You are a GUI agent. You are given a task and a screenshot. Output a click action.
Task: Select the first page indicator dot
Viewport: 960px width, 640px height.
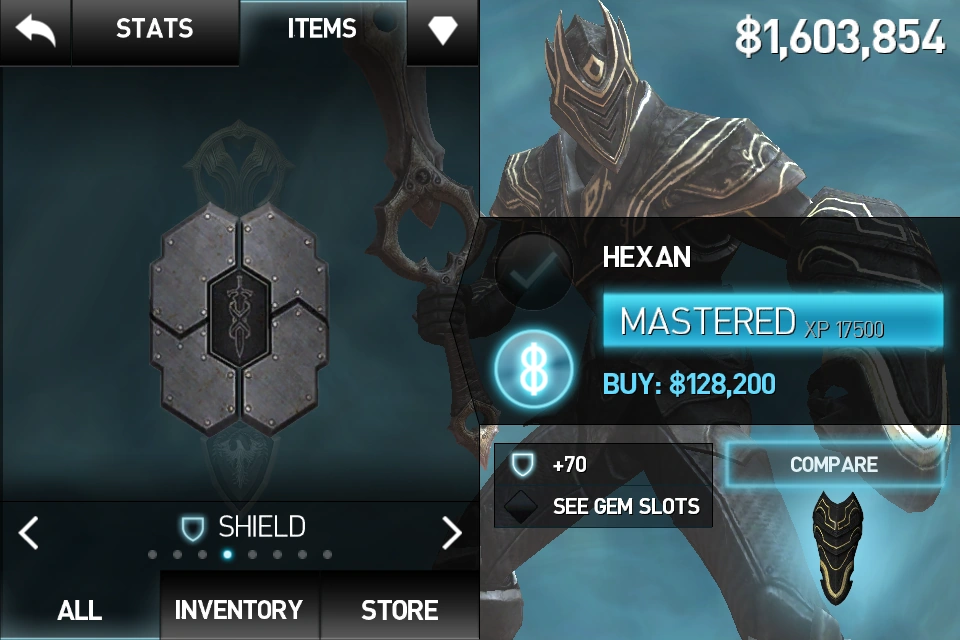tap(152, 554)
